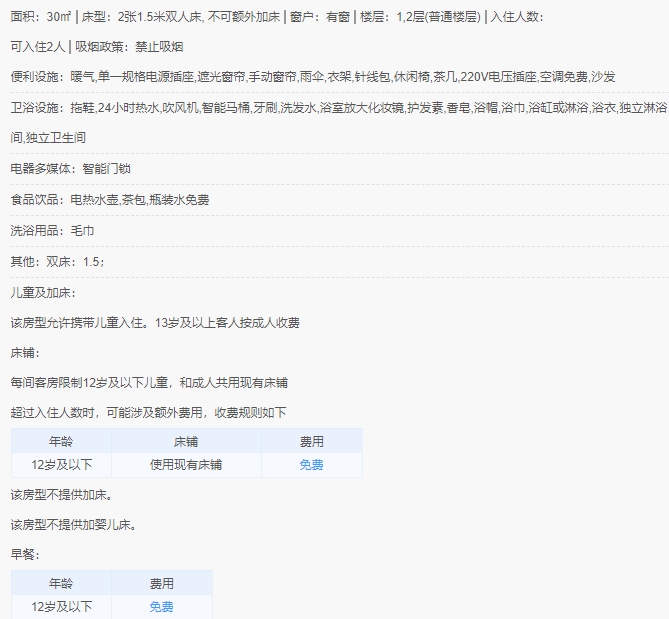
Task: Click the '卫浴设施' label
Action: (35, 108)
